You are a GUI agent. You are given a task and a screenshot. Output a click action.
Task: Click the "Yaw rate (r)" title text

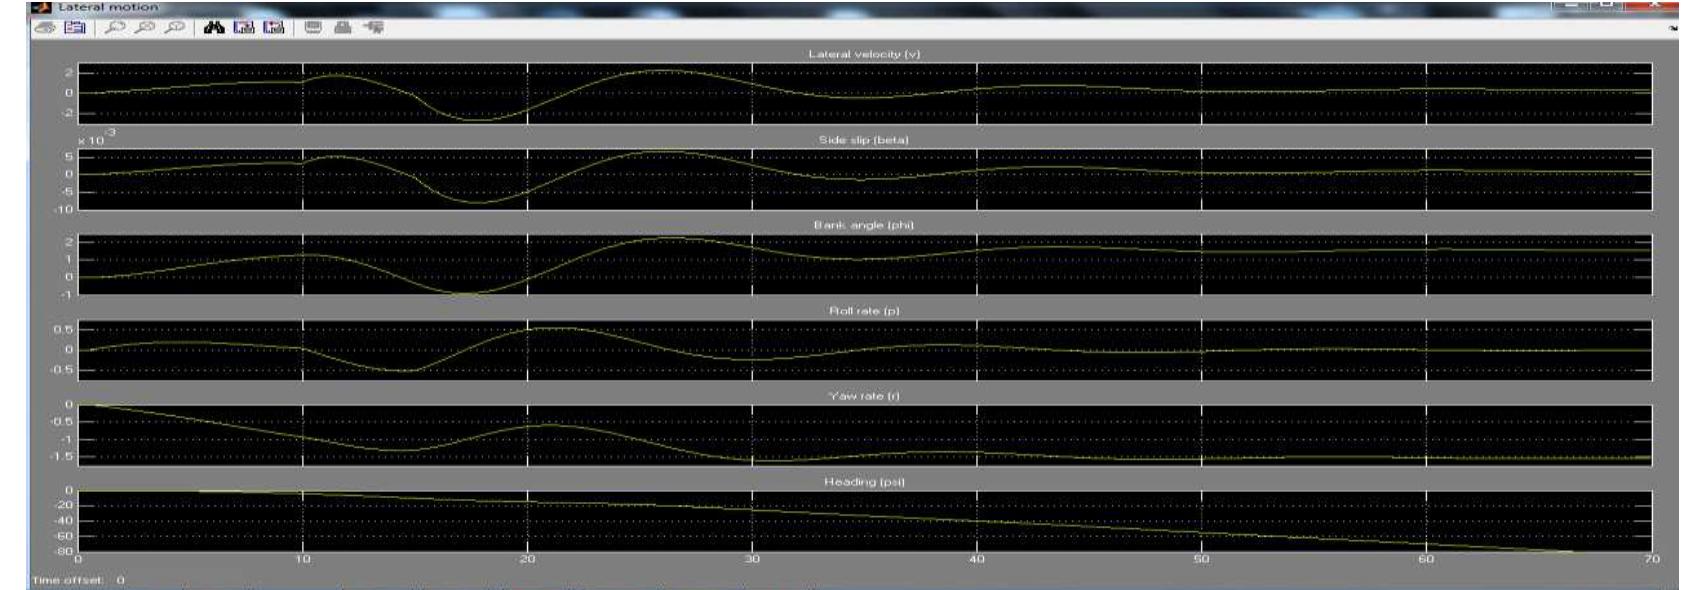864,396
